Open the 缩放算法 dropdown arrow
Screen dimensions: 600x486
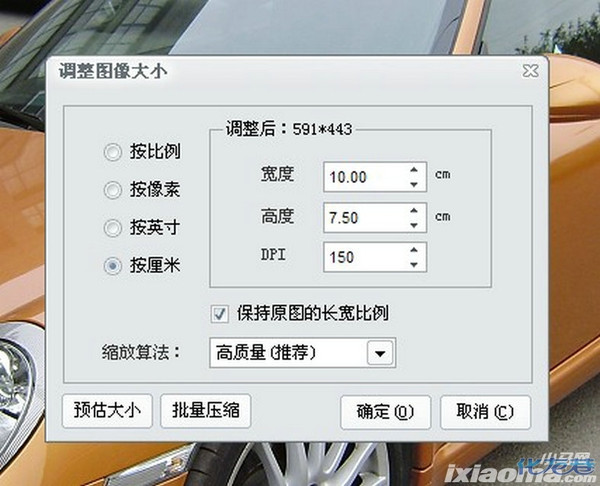coord(380,353)
